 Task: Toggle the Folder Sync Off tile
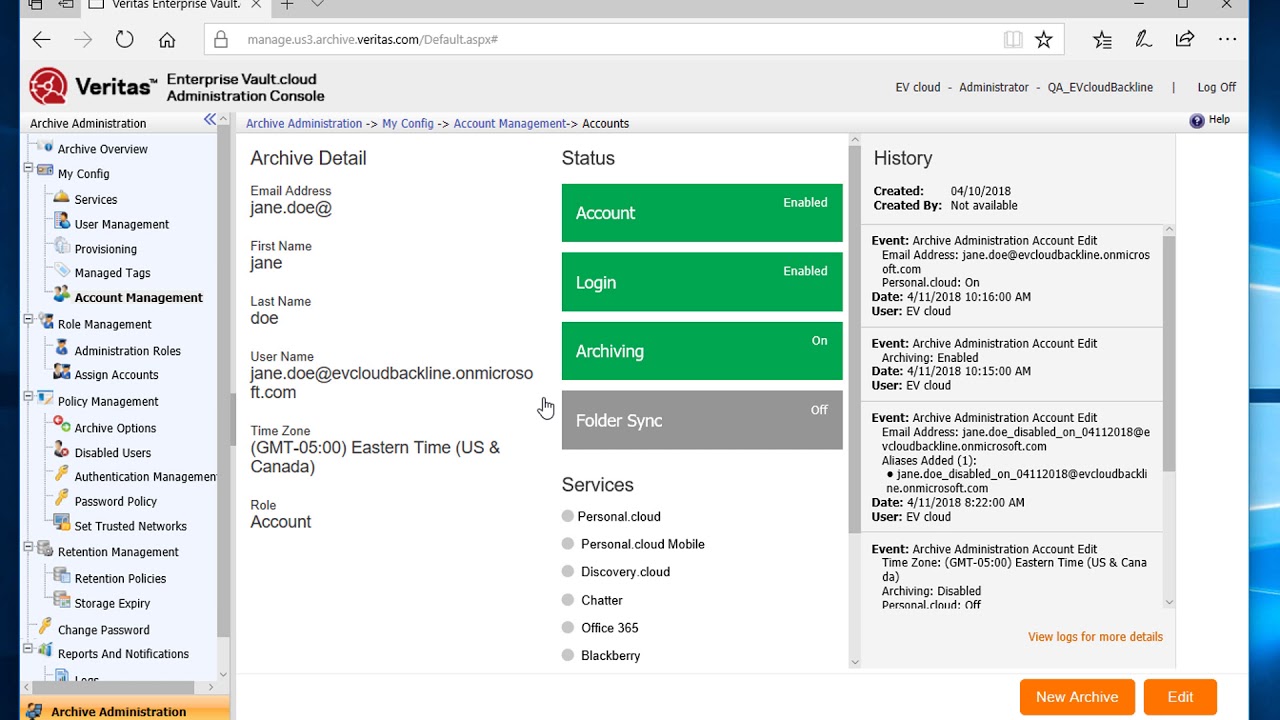[702, 420]
